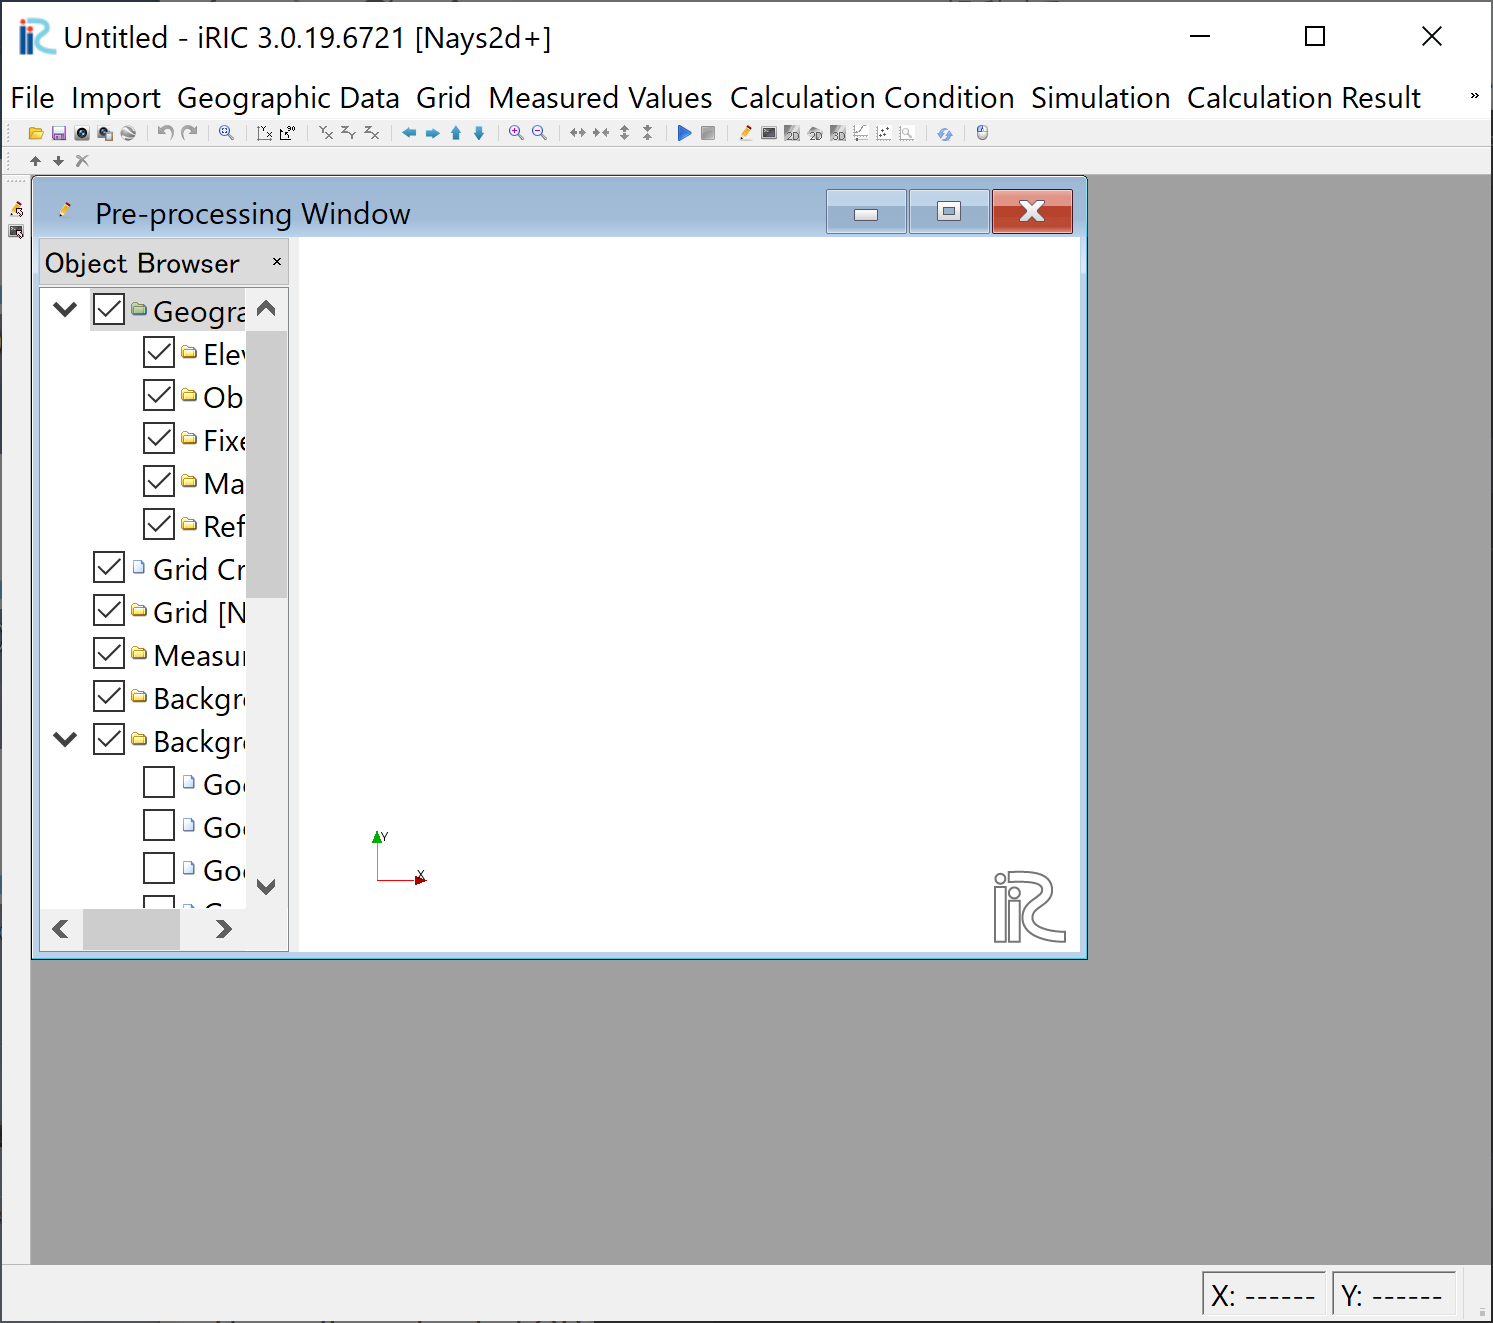This screenshot has height=1323, width=1493.
Task: Move object down with gray arrow
Action: (x=58, y=161)
